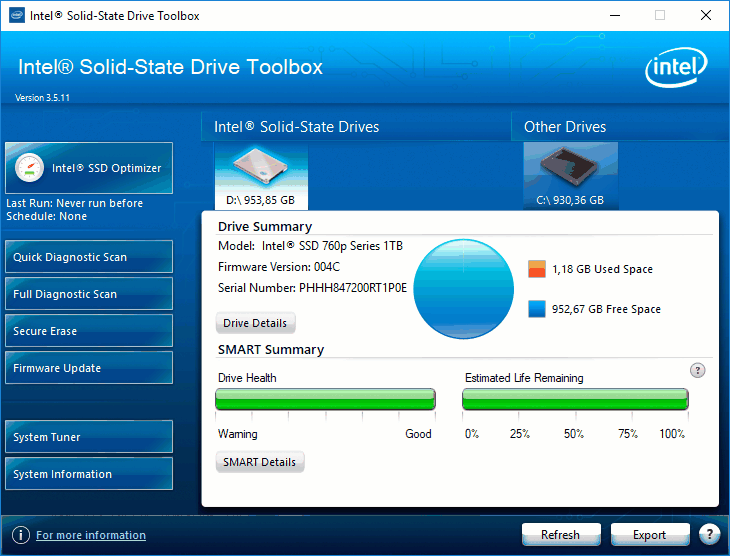This screenshot has width=730, height=556.
Task: Start the Full Diagnostic Scan
Action: tap(88, 293)
